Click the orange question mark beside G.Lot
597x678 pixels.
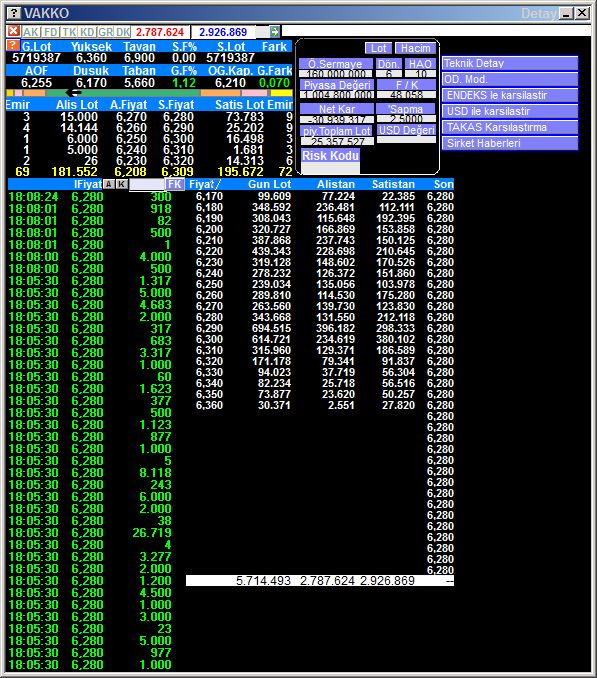click(x=13, y=45)
